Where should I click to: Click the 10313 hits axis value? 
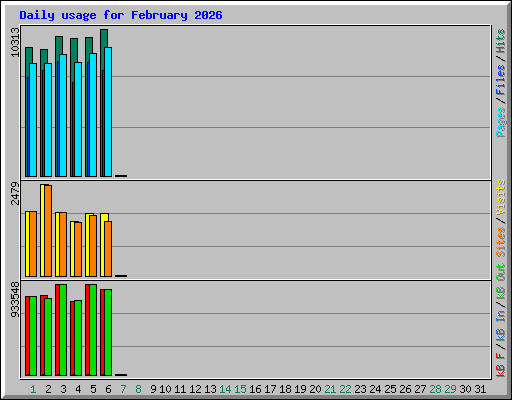15,42
